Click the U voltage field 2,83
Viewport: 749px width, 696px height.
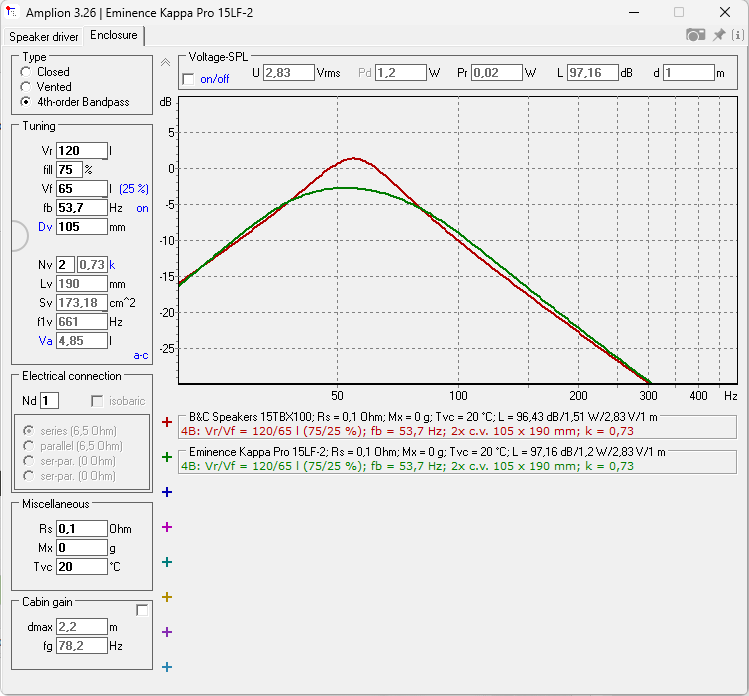pos(289,73)
